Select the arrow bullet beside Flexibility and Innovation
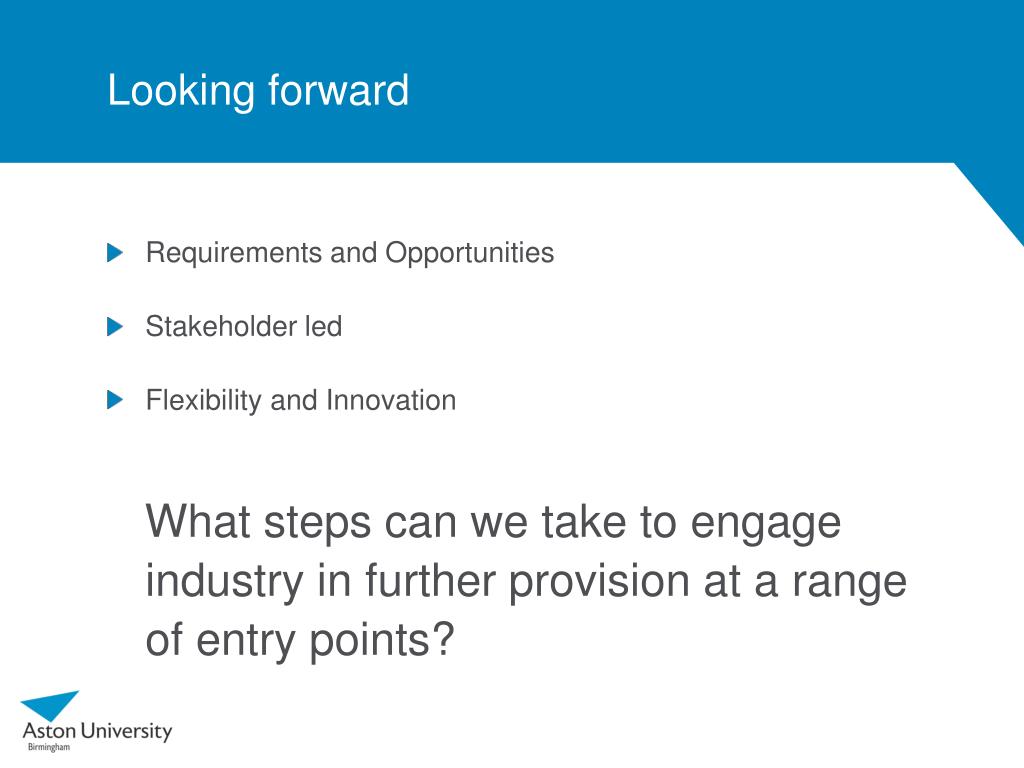Screen dimensions: 1024x768 [x=115, y=400]
